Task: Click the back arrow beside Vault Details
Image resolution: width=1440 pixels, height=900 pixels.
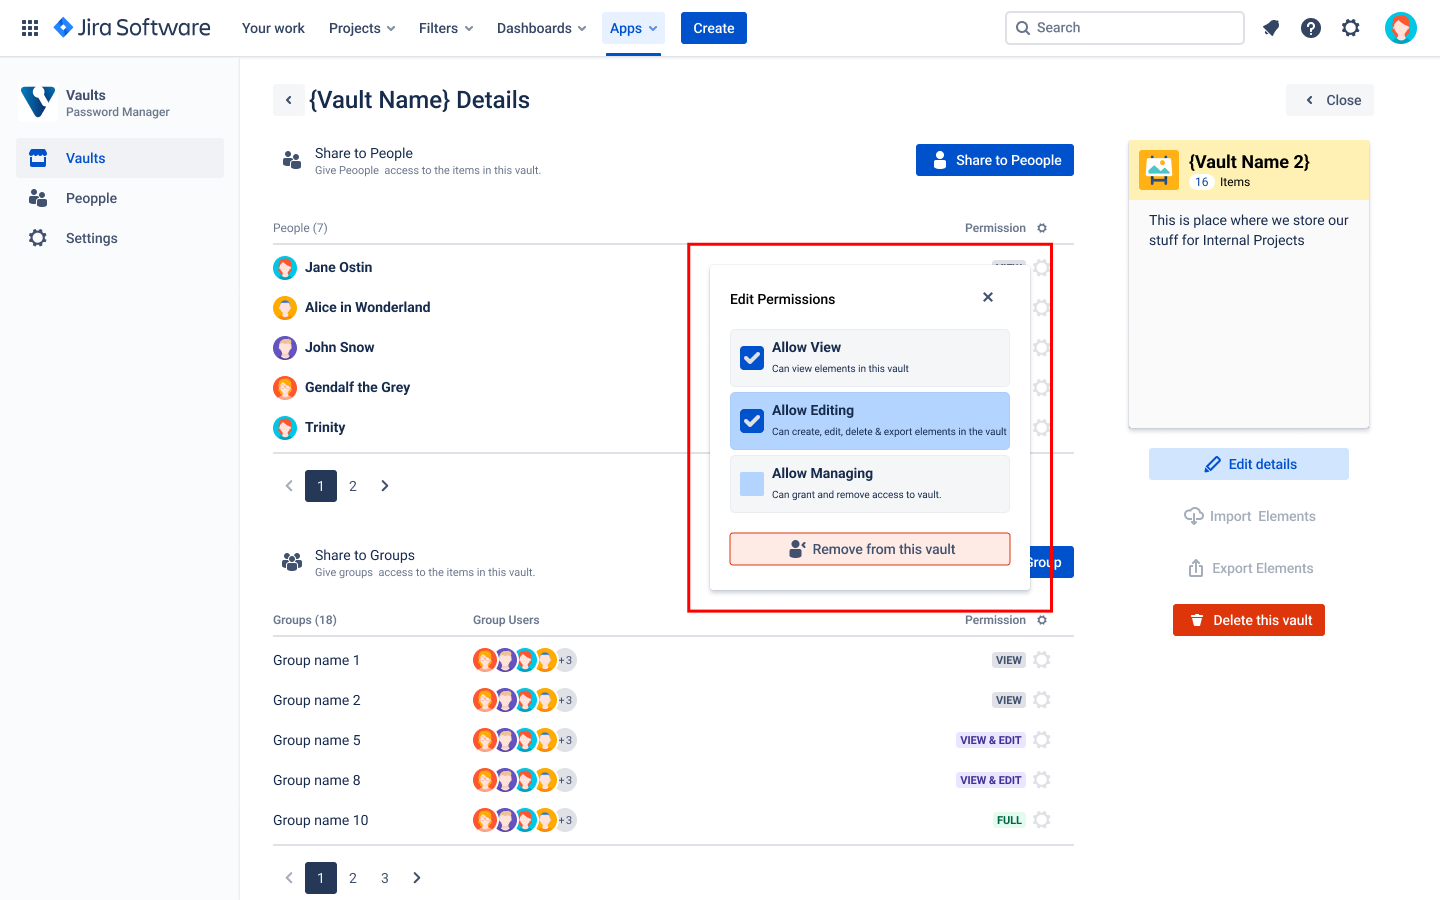Action: click(x=289, y=100)
